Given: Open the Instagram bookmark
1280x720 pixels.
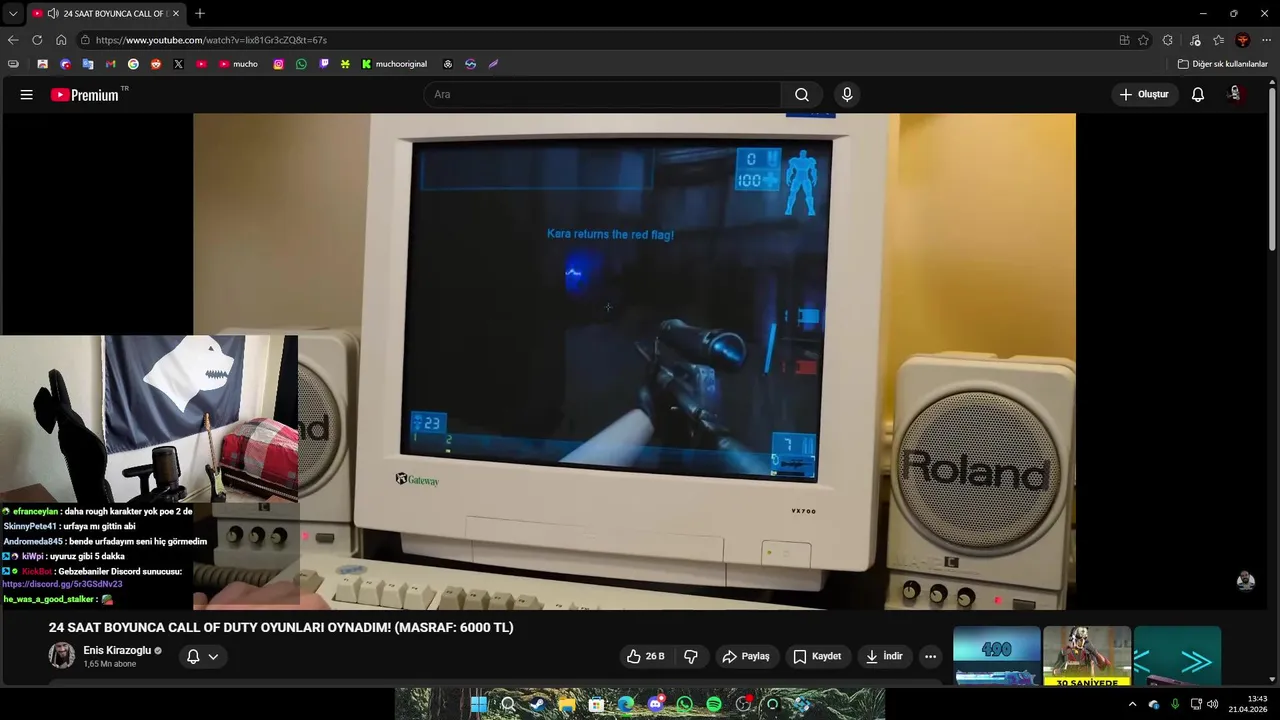Looking at the screenshot, I should [x=278, y=64].
